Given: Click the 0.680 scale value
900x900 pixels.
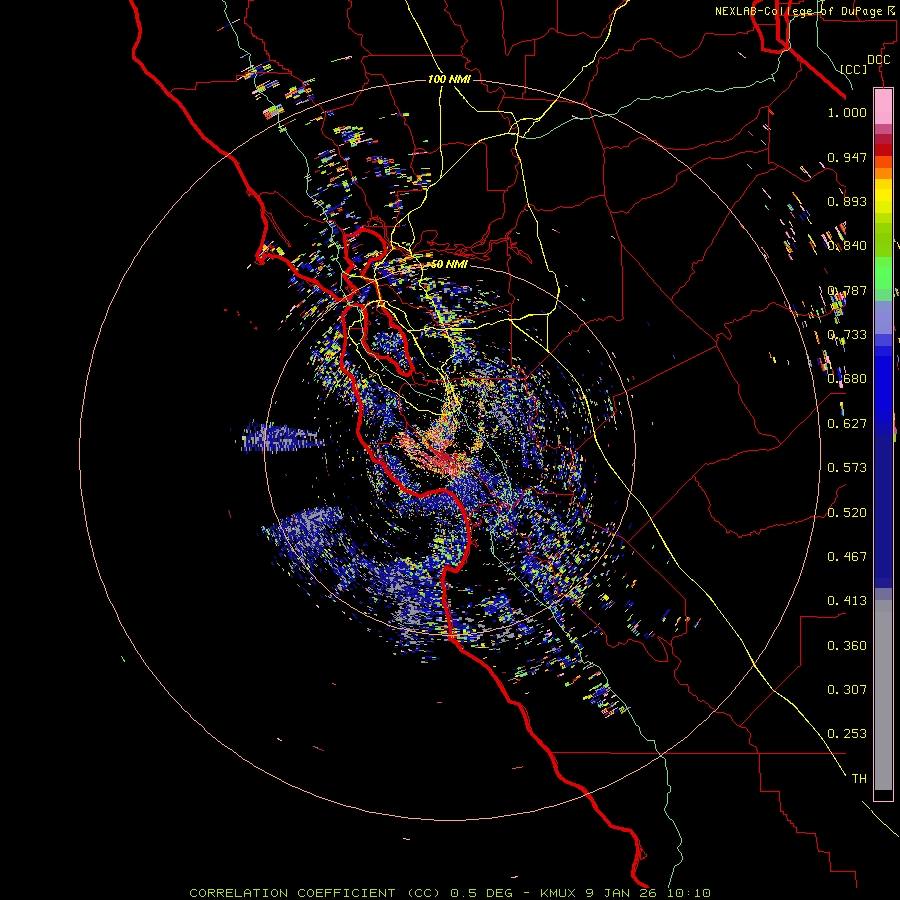Looking at the screenshot, I should tap(847, 379).
